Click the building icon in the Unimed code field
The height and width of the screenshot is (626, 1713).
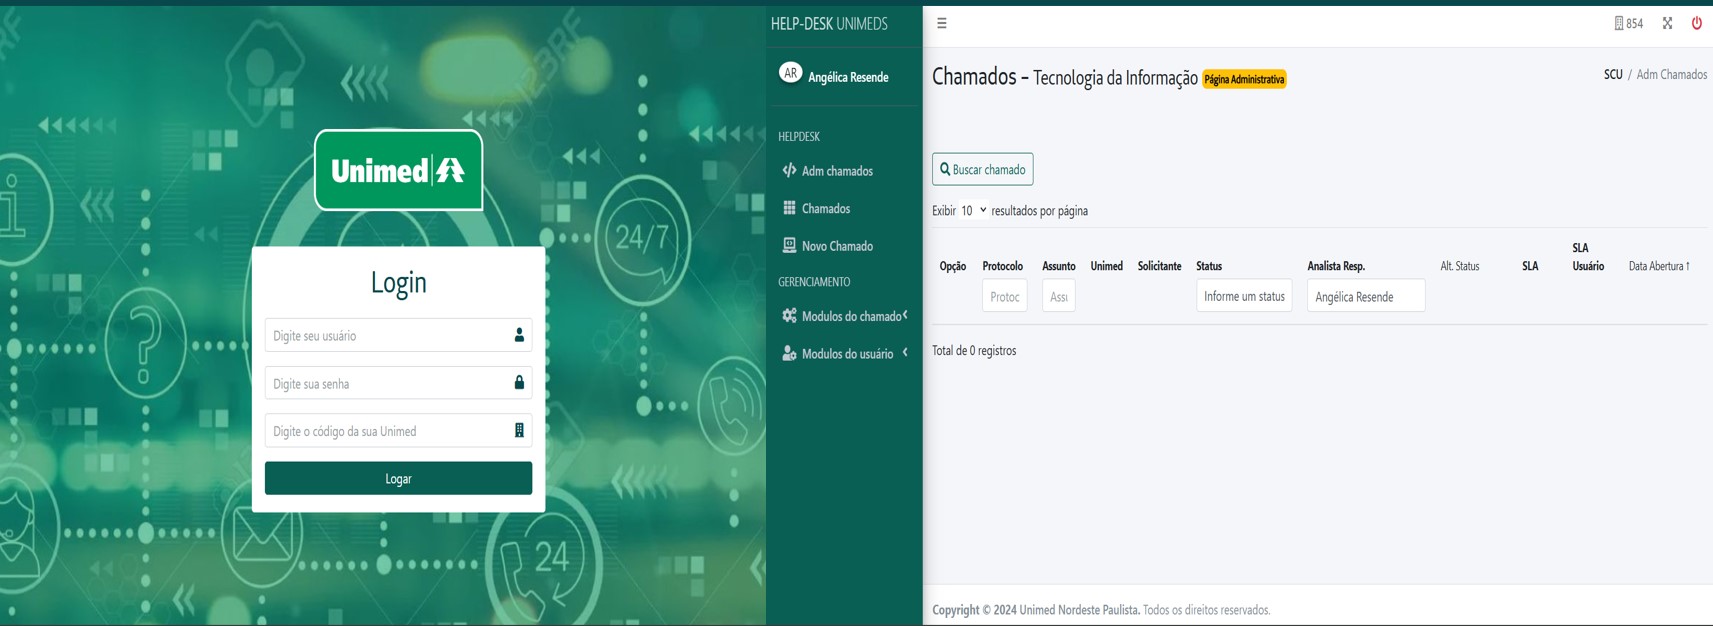pos(519,430)
